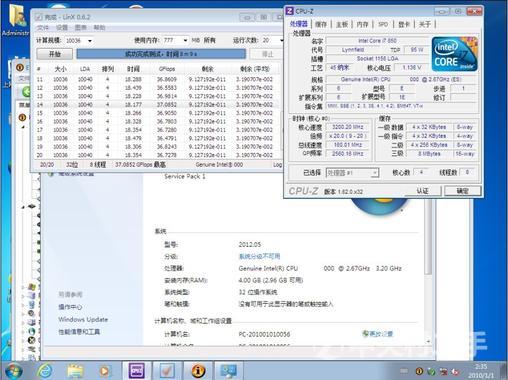The height and width of the screenshot is (380, 508).
Task: Click the CPU-Z title bar icon
Action: pyautogui.click(x=290, y=11)
